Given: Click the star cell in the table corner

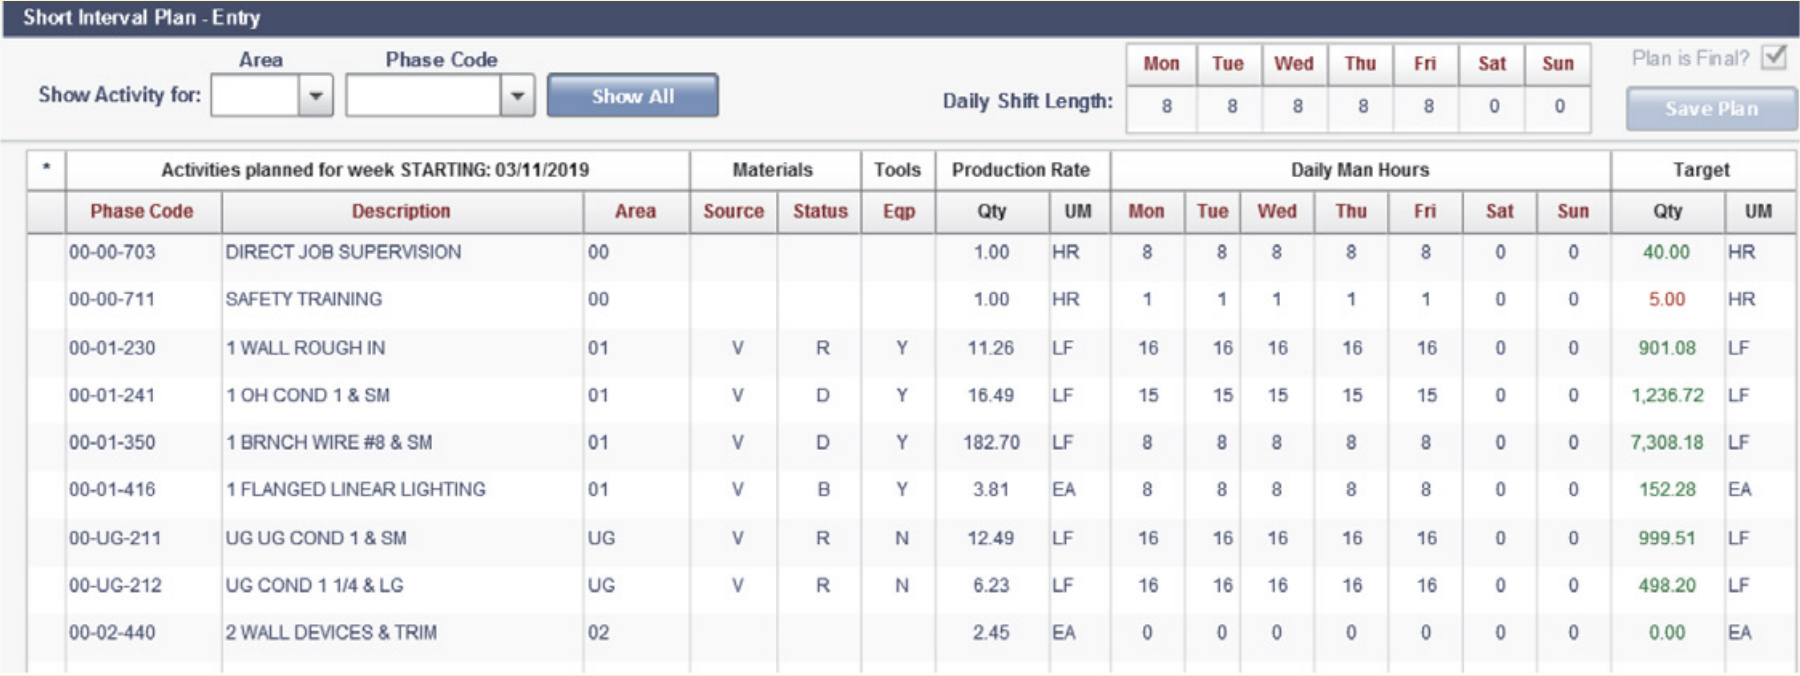Looking at the screenshot, I should coord(46,170).
